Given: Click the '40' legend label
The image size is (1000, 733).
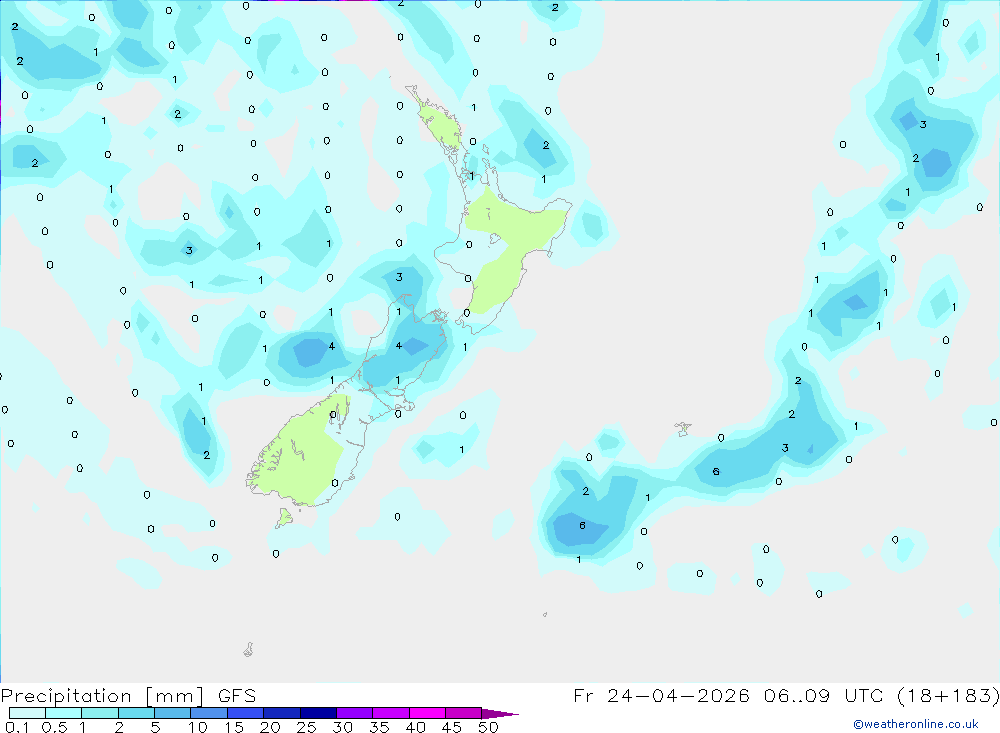Looking at the screenshot, I should (x=416, y=727).
